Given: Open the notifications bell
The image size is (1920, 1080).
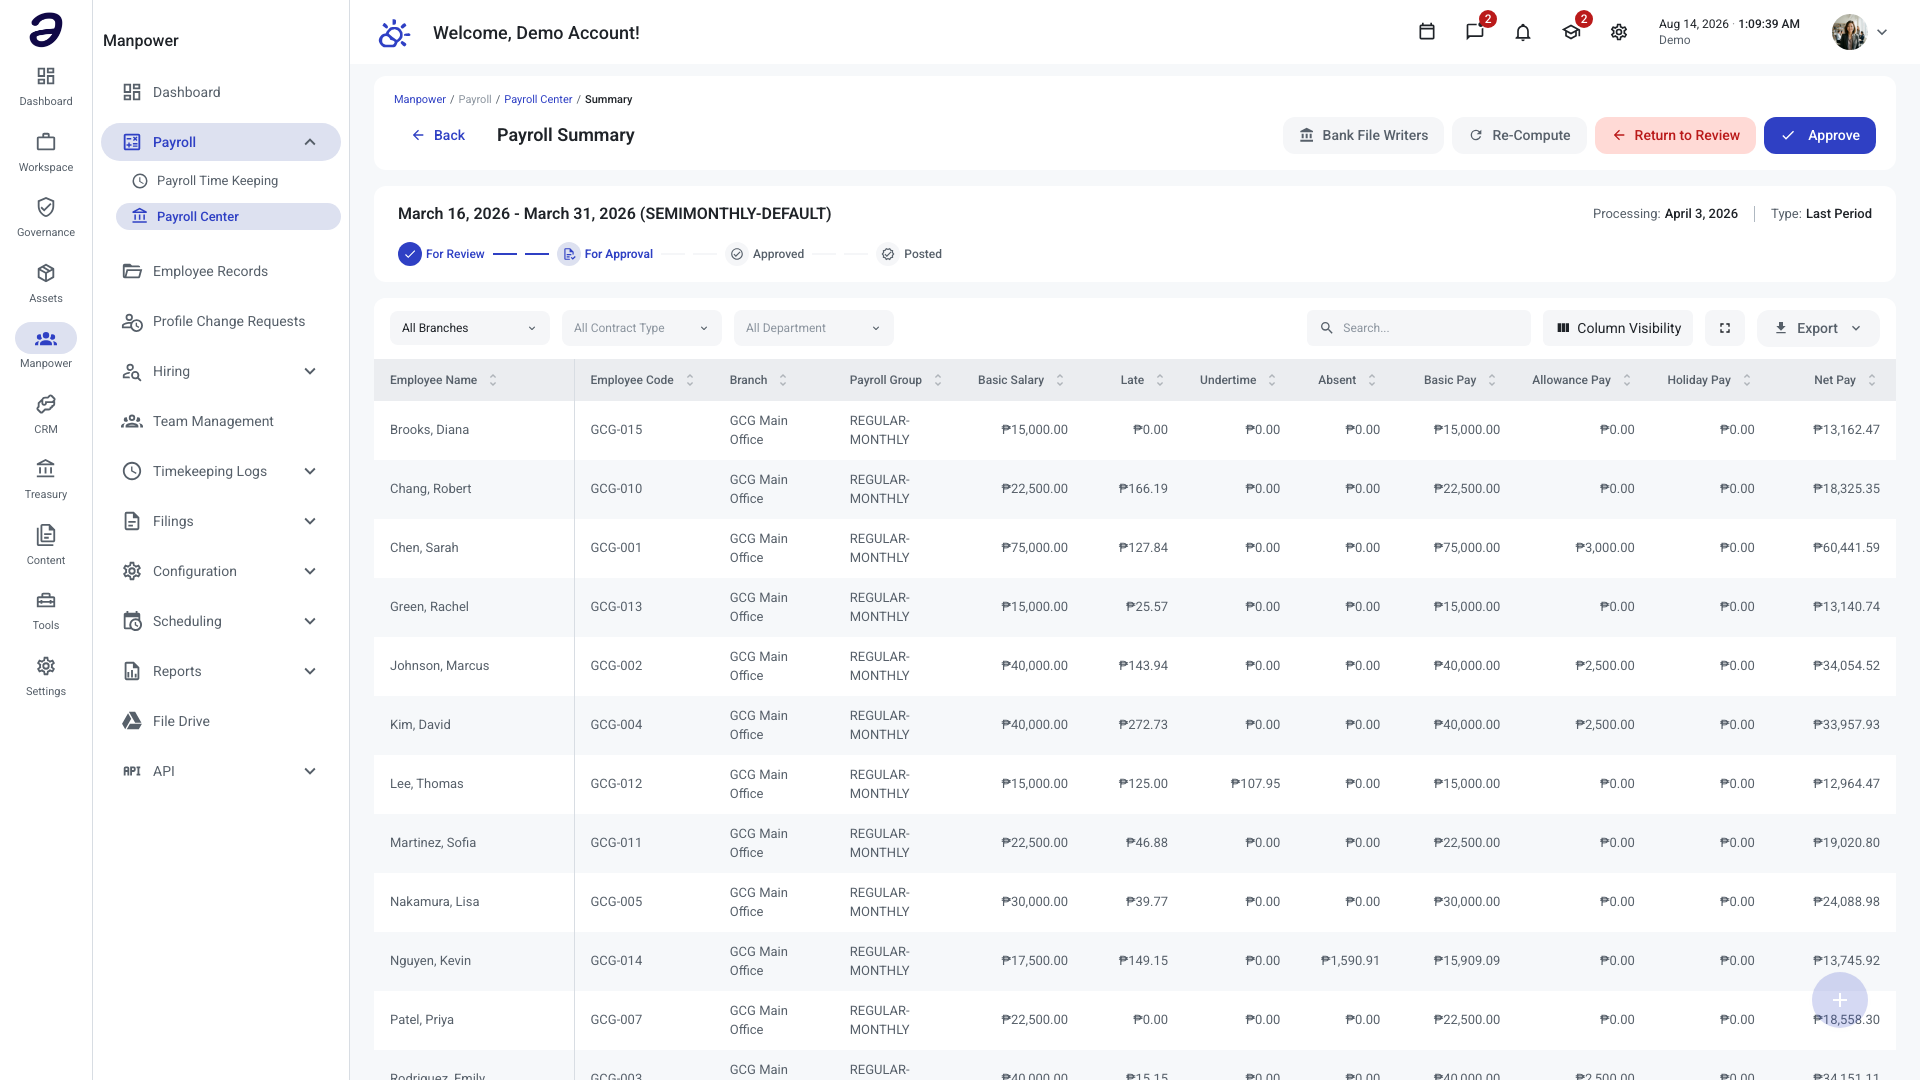Looking at the screenshot, I should click(x=1523, y=32).
